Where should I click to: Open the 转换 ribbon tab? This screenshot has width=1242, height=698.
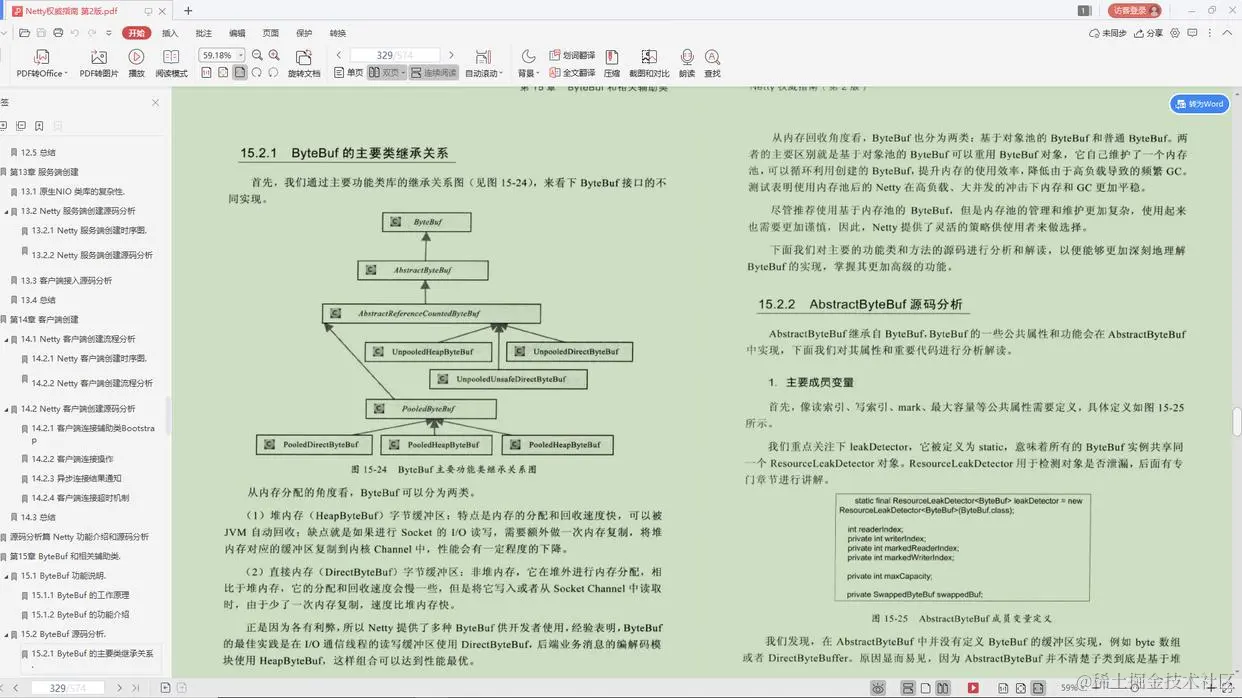coord(338,33)
